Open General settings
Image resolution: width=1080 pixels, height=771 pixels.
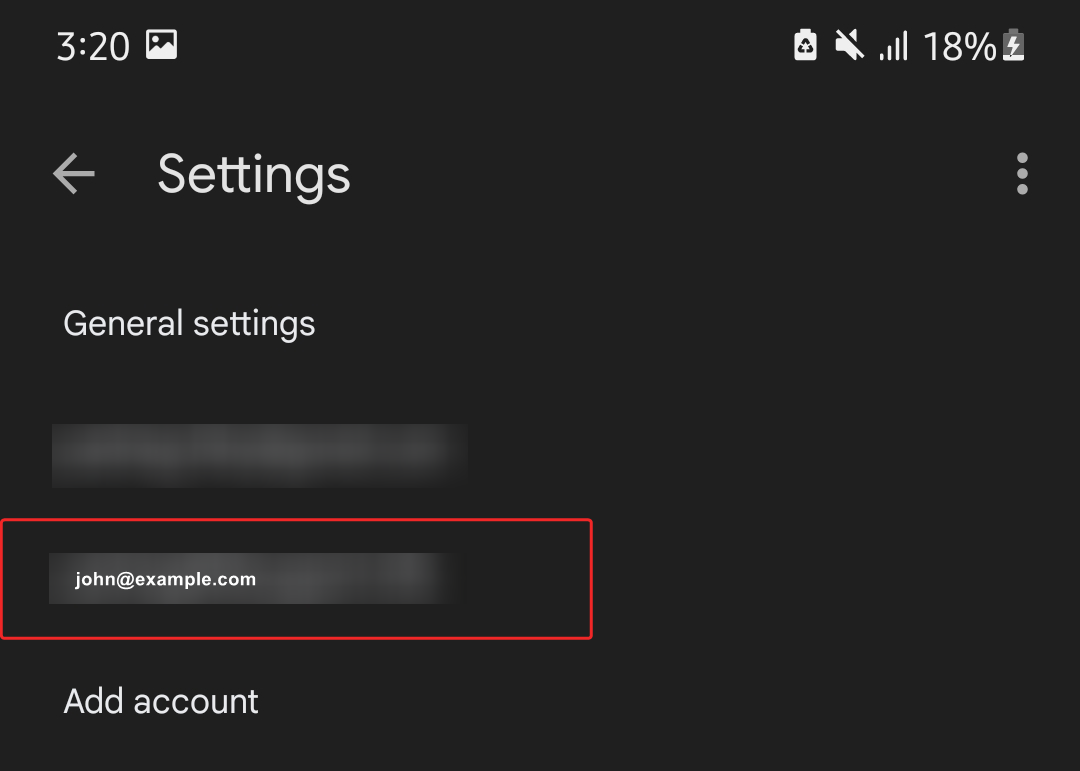coord(189,323)
